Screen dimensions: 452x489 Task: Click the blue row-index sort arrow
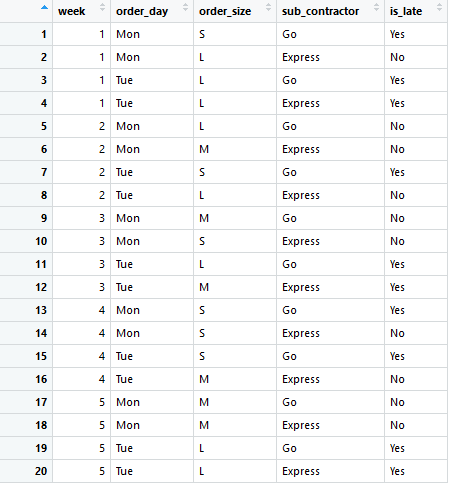pos(44,8)
